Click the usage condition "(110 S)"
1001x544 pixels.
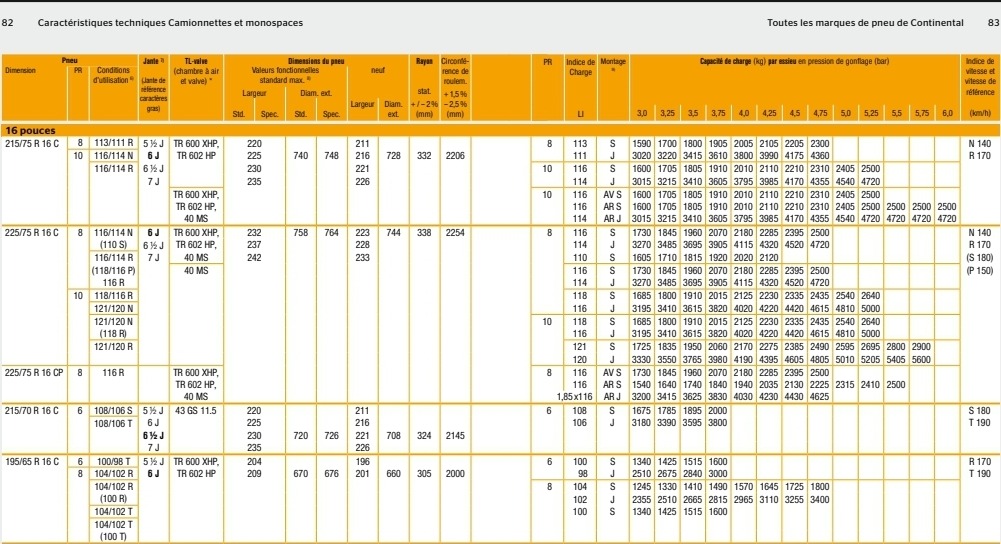pos(114,245)
